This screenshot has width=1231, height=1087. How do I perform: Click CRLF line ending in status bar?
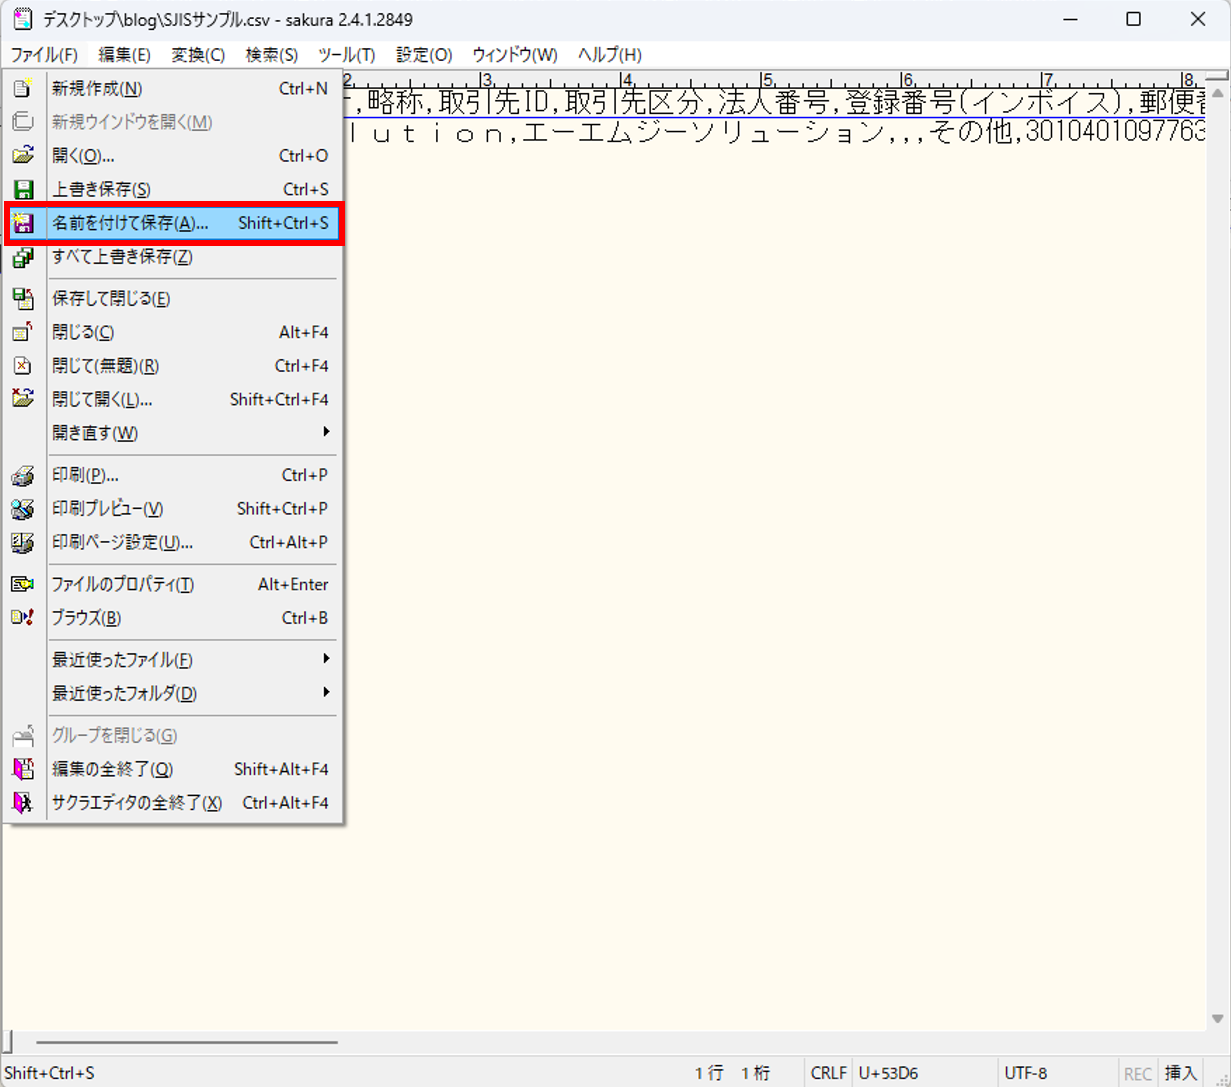click(x=828, y=1073)
